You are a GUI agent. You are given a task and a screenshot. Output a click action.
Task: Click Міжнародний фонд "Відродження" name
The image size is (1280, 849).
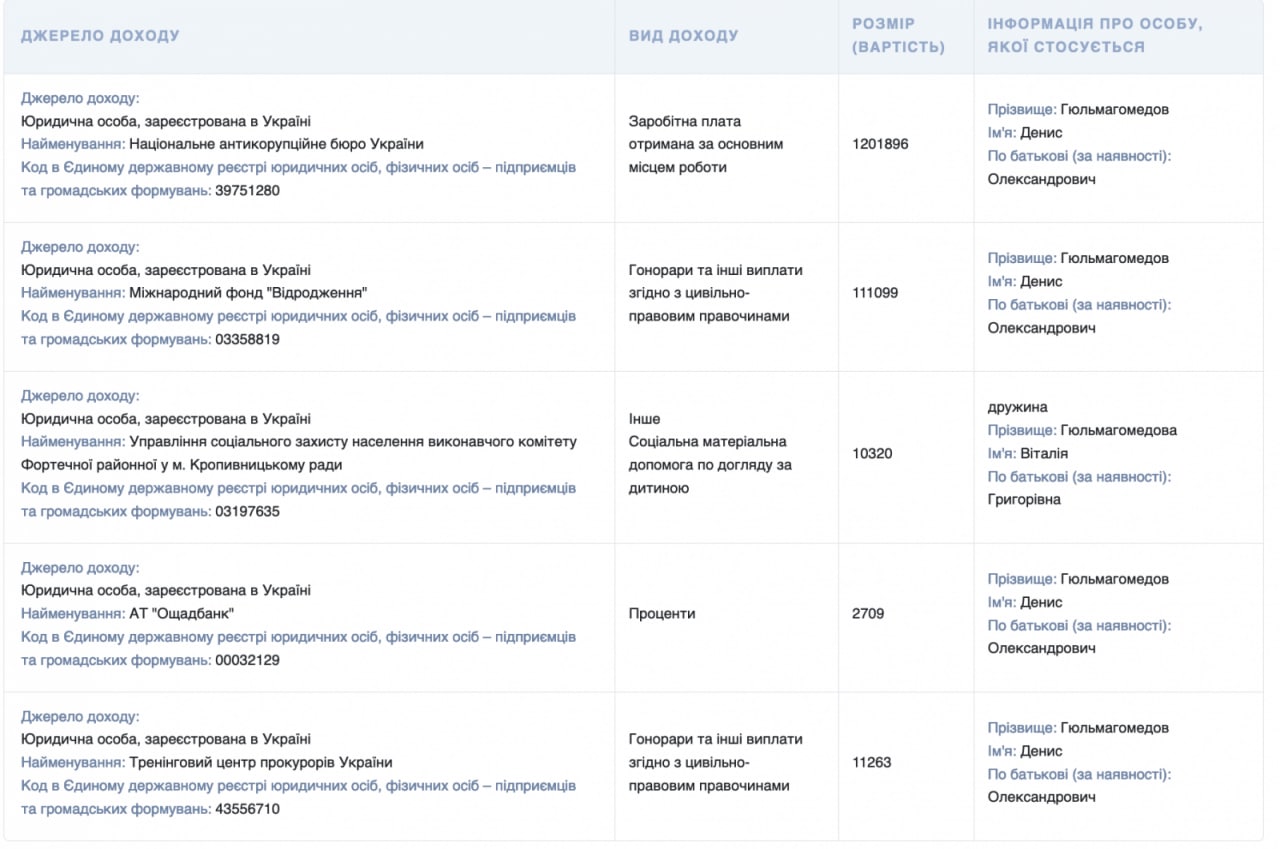coord(249,293)
